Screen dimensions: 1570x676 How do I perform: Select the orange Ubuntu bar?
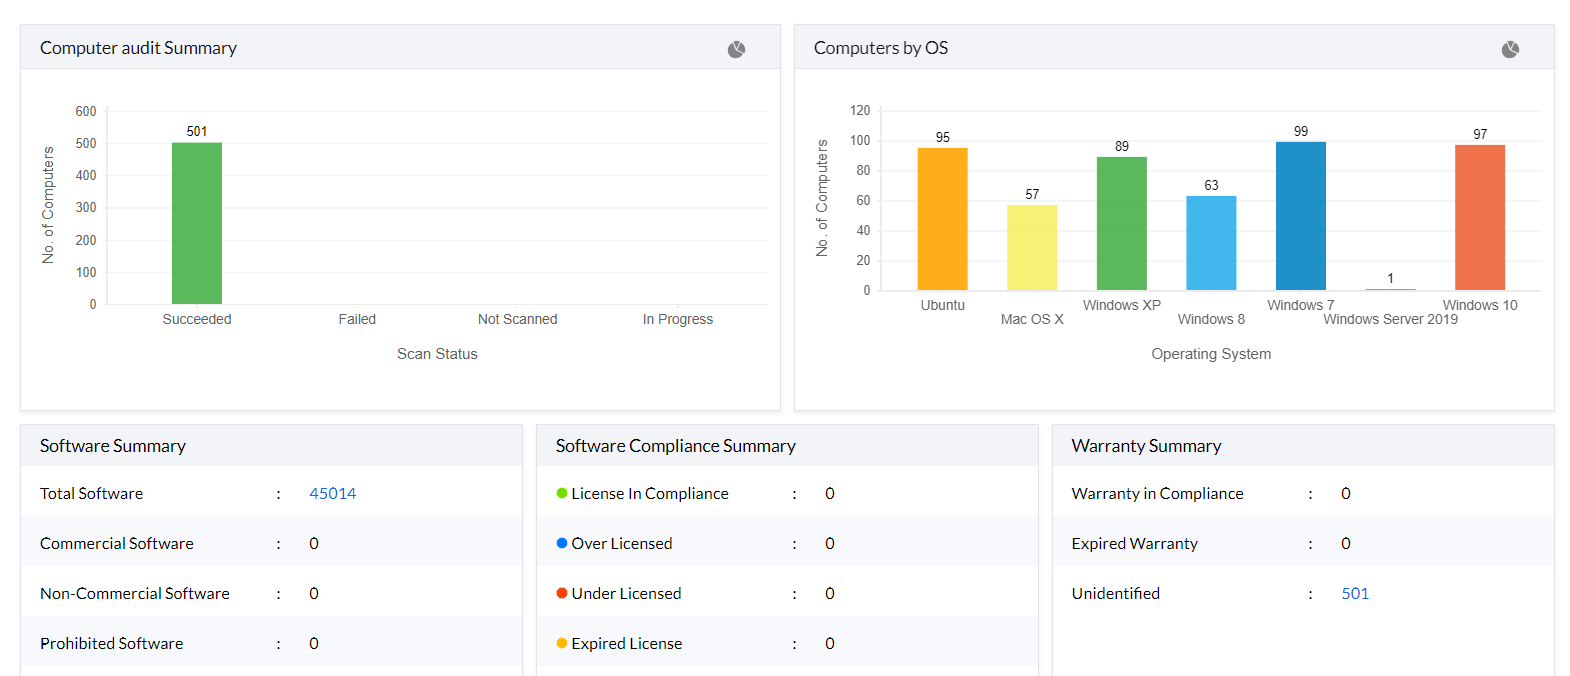(942, 219)
